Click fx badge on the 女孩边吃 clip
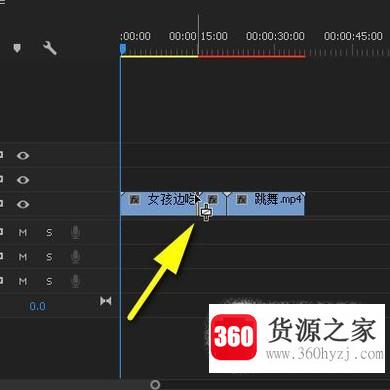 [x=134, y=200]
